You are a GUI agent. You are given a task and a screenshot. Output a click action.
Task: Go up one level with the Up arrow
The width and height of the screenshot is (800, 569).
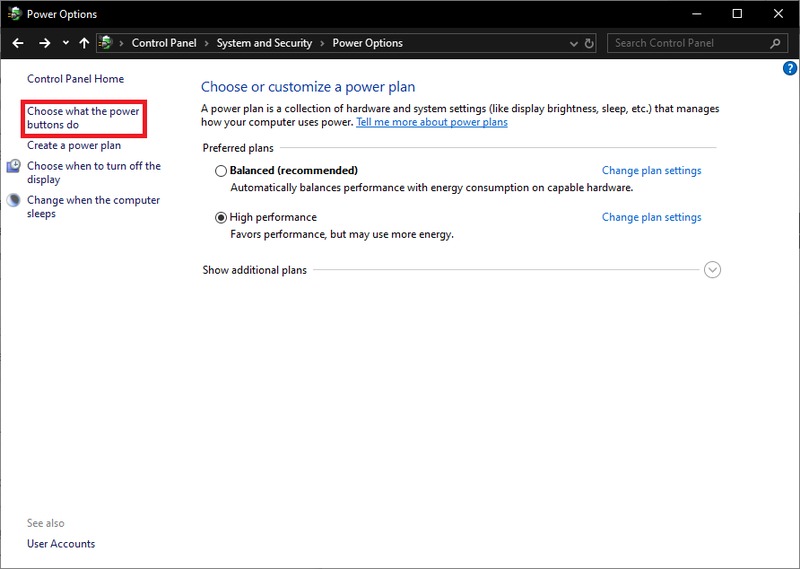coord(84,43)
